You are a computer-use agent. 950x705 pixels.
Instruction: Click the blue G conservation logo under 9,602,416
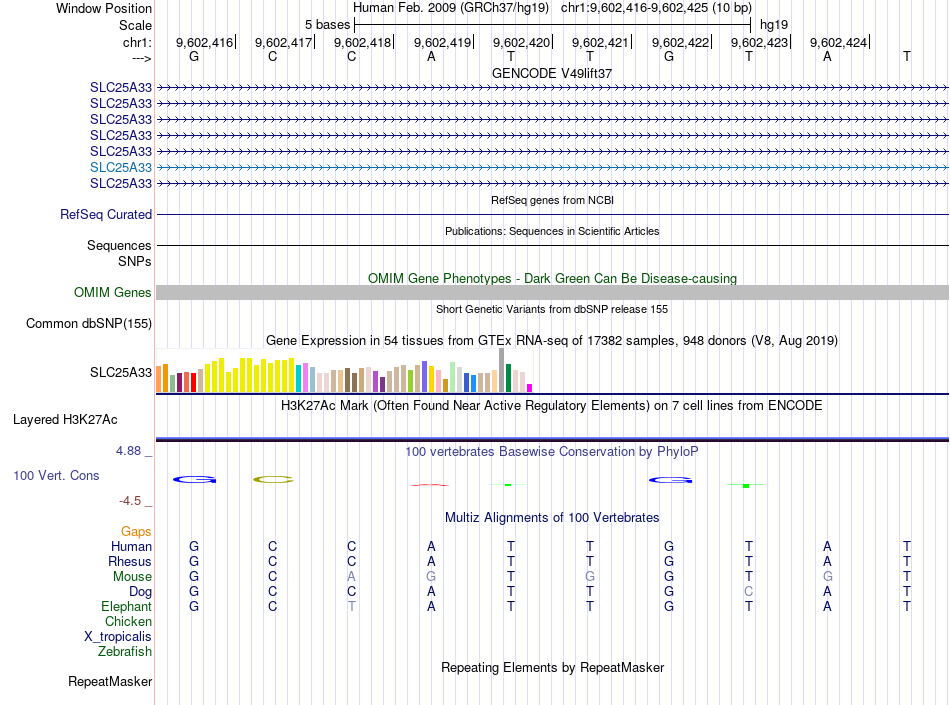pyautogui.click(x=194, y=480)
